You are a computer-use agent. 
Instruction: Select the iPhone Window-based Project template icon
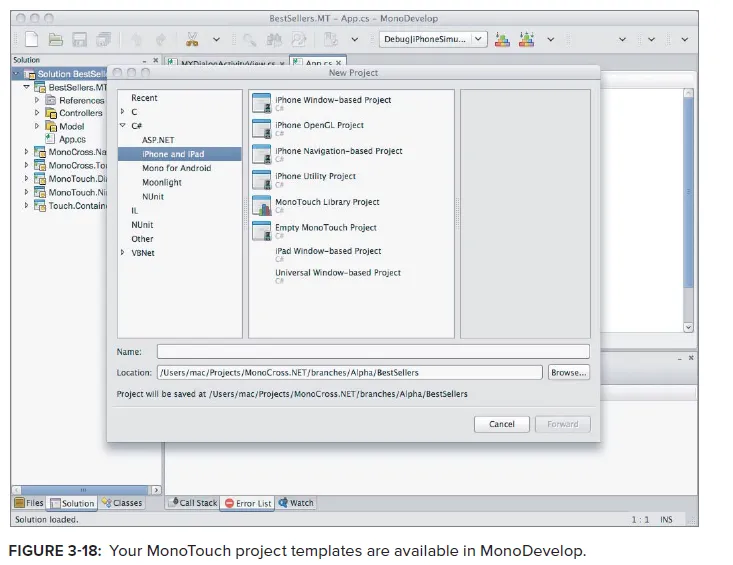coord(261,103)
